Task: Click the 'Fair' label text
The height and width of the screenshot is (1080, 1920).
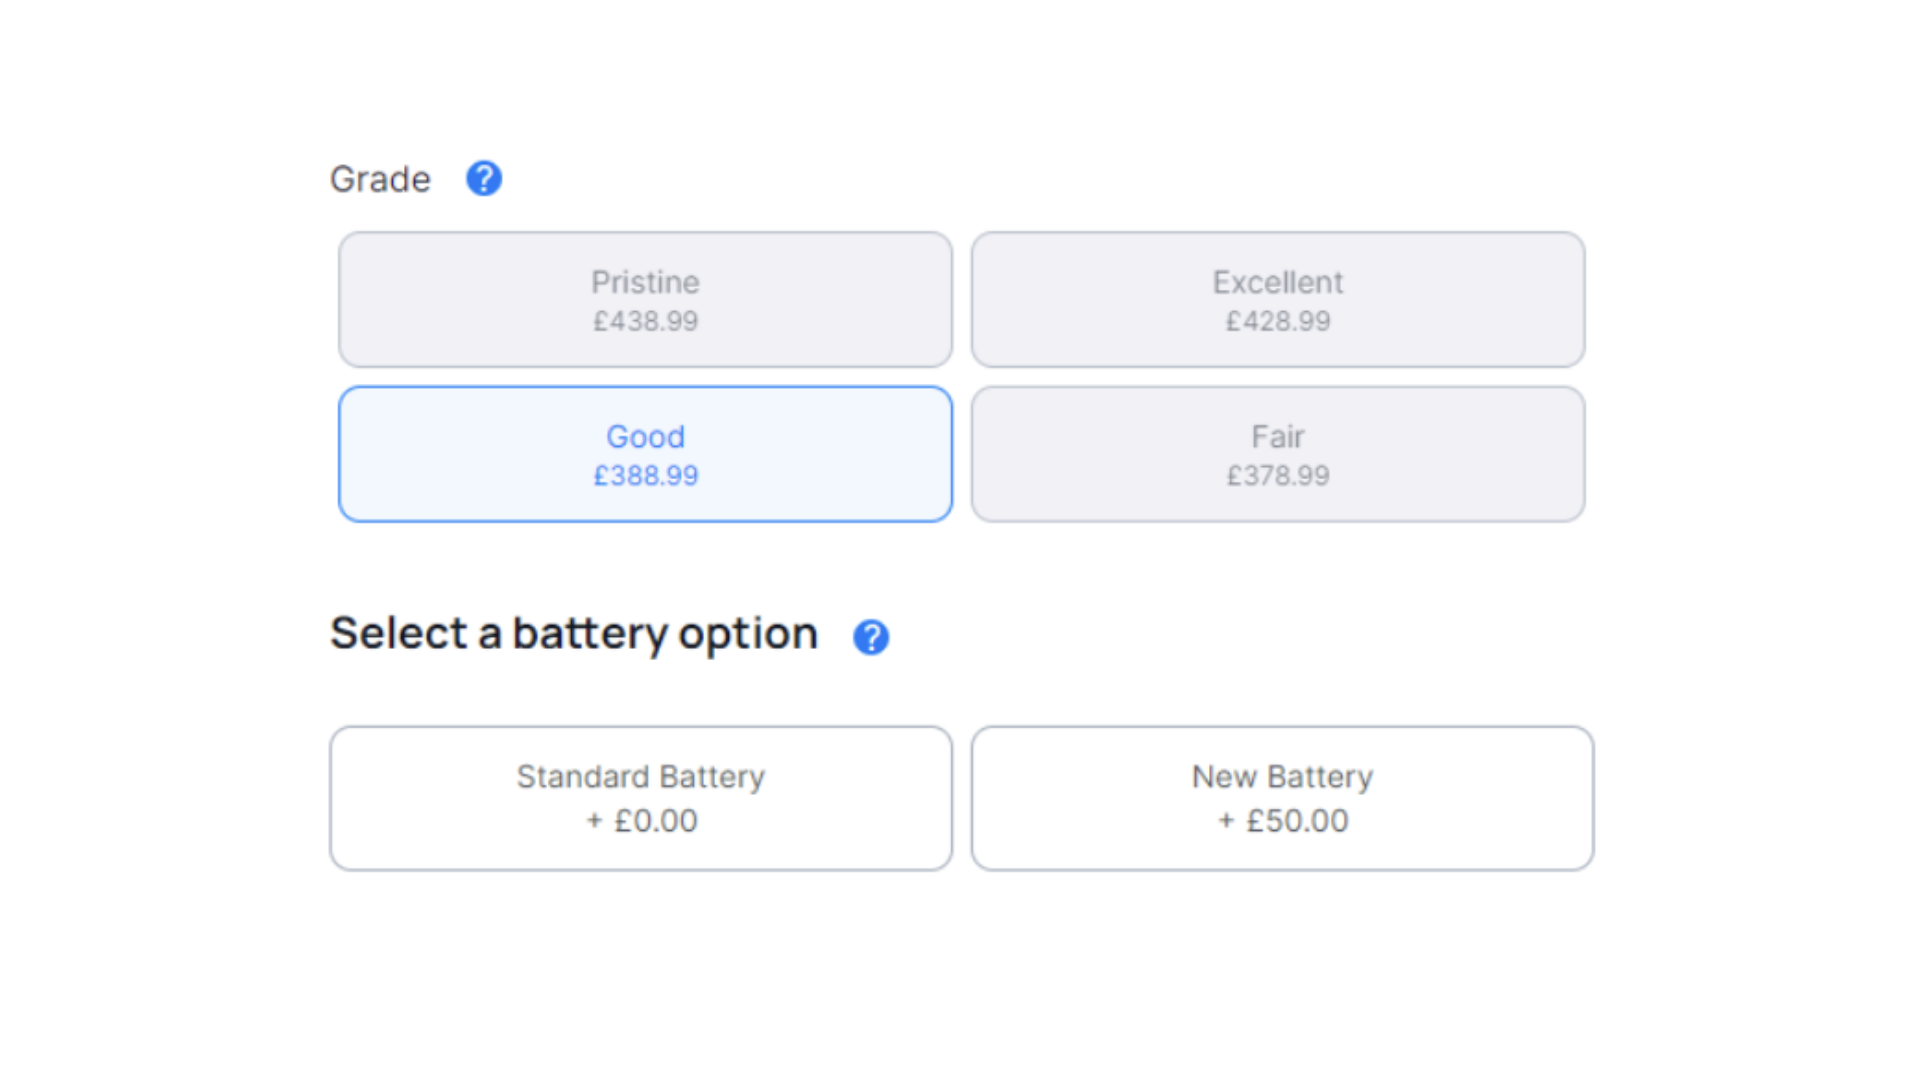Action: (x=1278, y=437)
